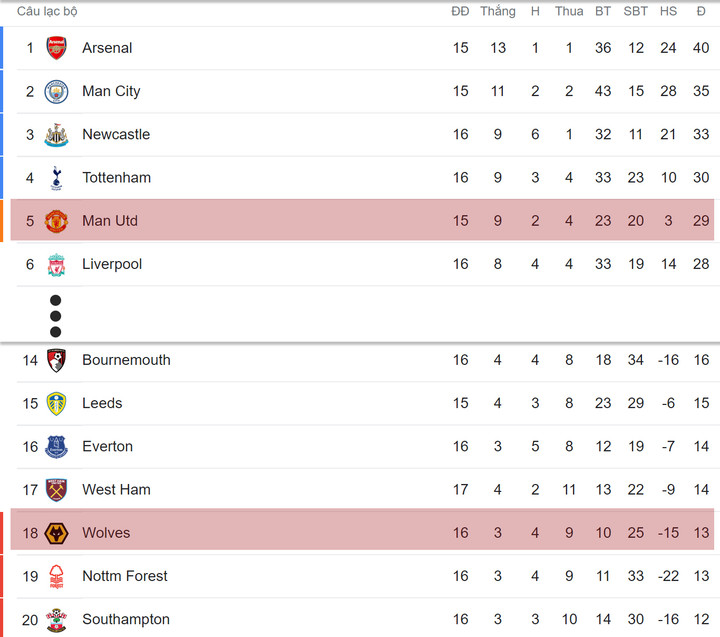Viewport: 720px width, 637px height.
Task: Click Arsenal's 40 points value
Action: pyautogui.click(x=701, y=48)
